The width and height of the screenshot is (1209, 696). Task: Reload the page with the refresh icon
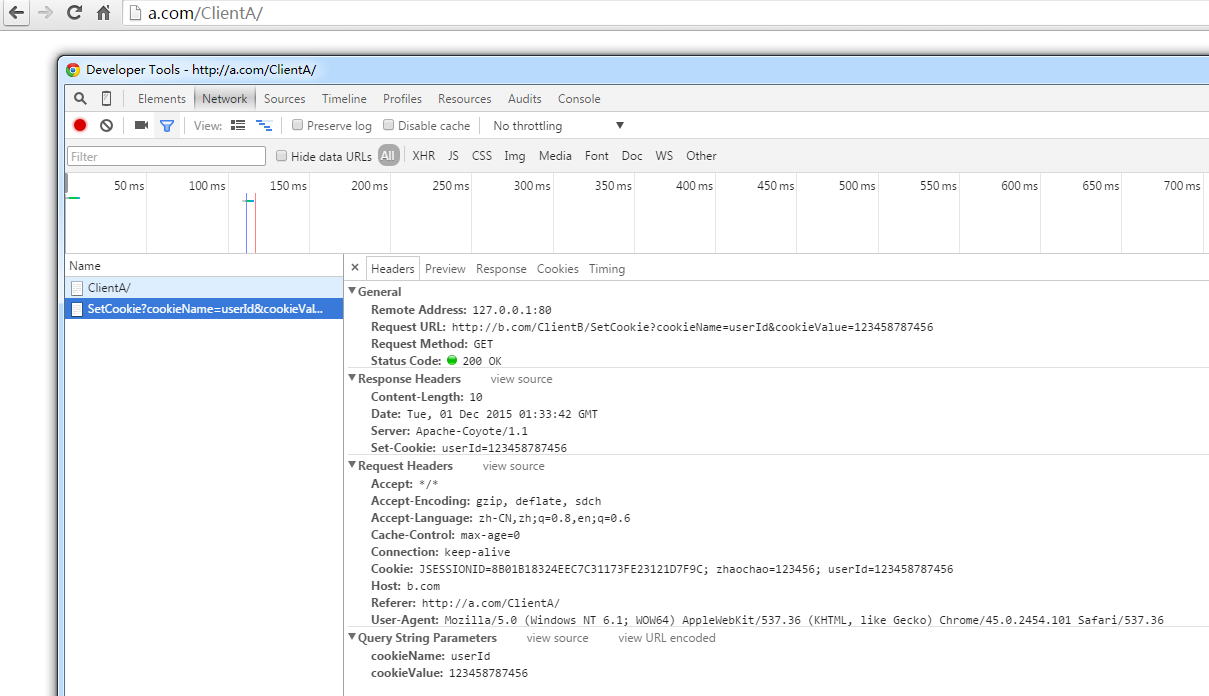tap(74, 13)
